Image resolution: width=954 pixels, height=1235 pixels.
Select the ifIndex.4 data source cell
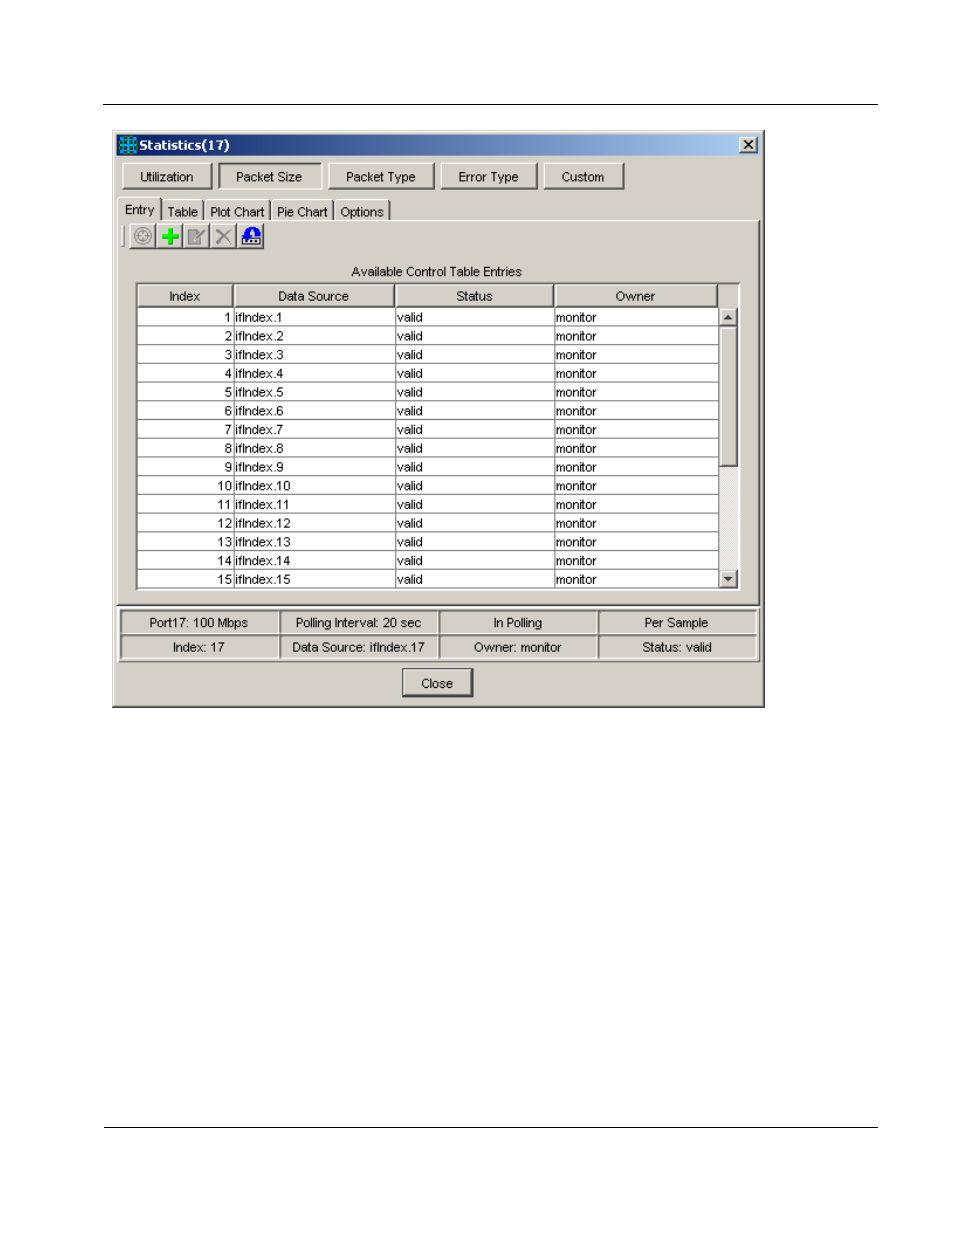pos(314,374)
